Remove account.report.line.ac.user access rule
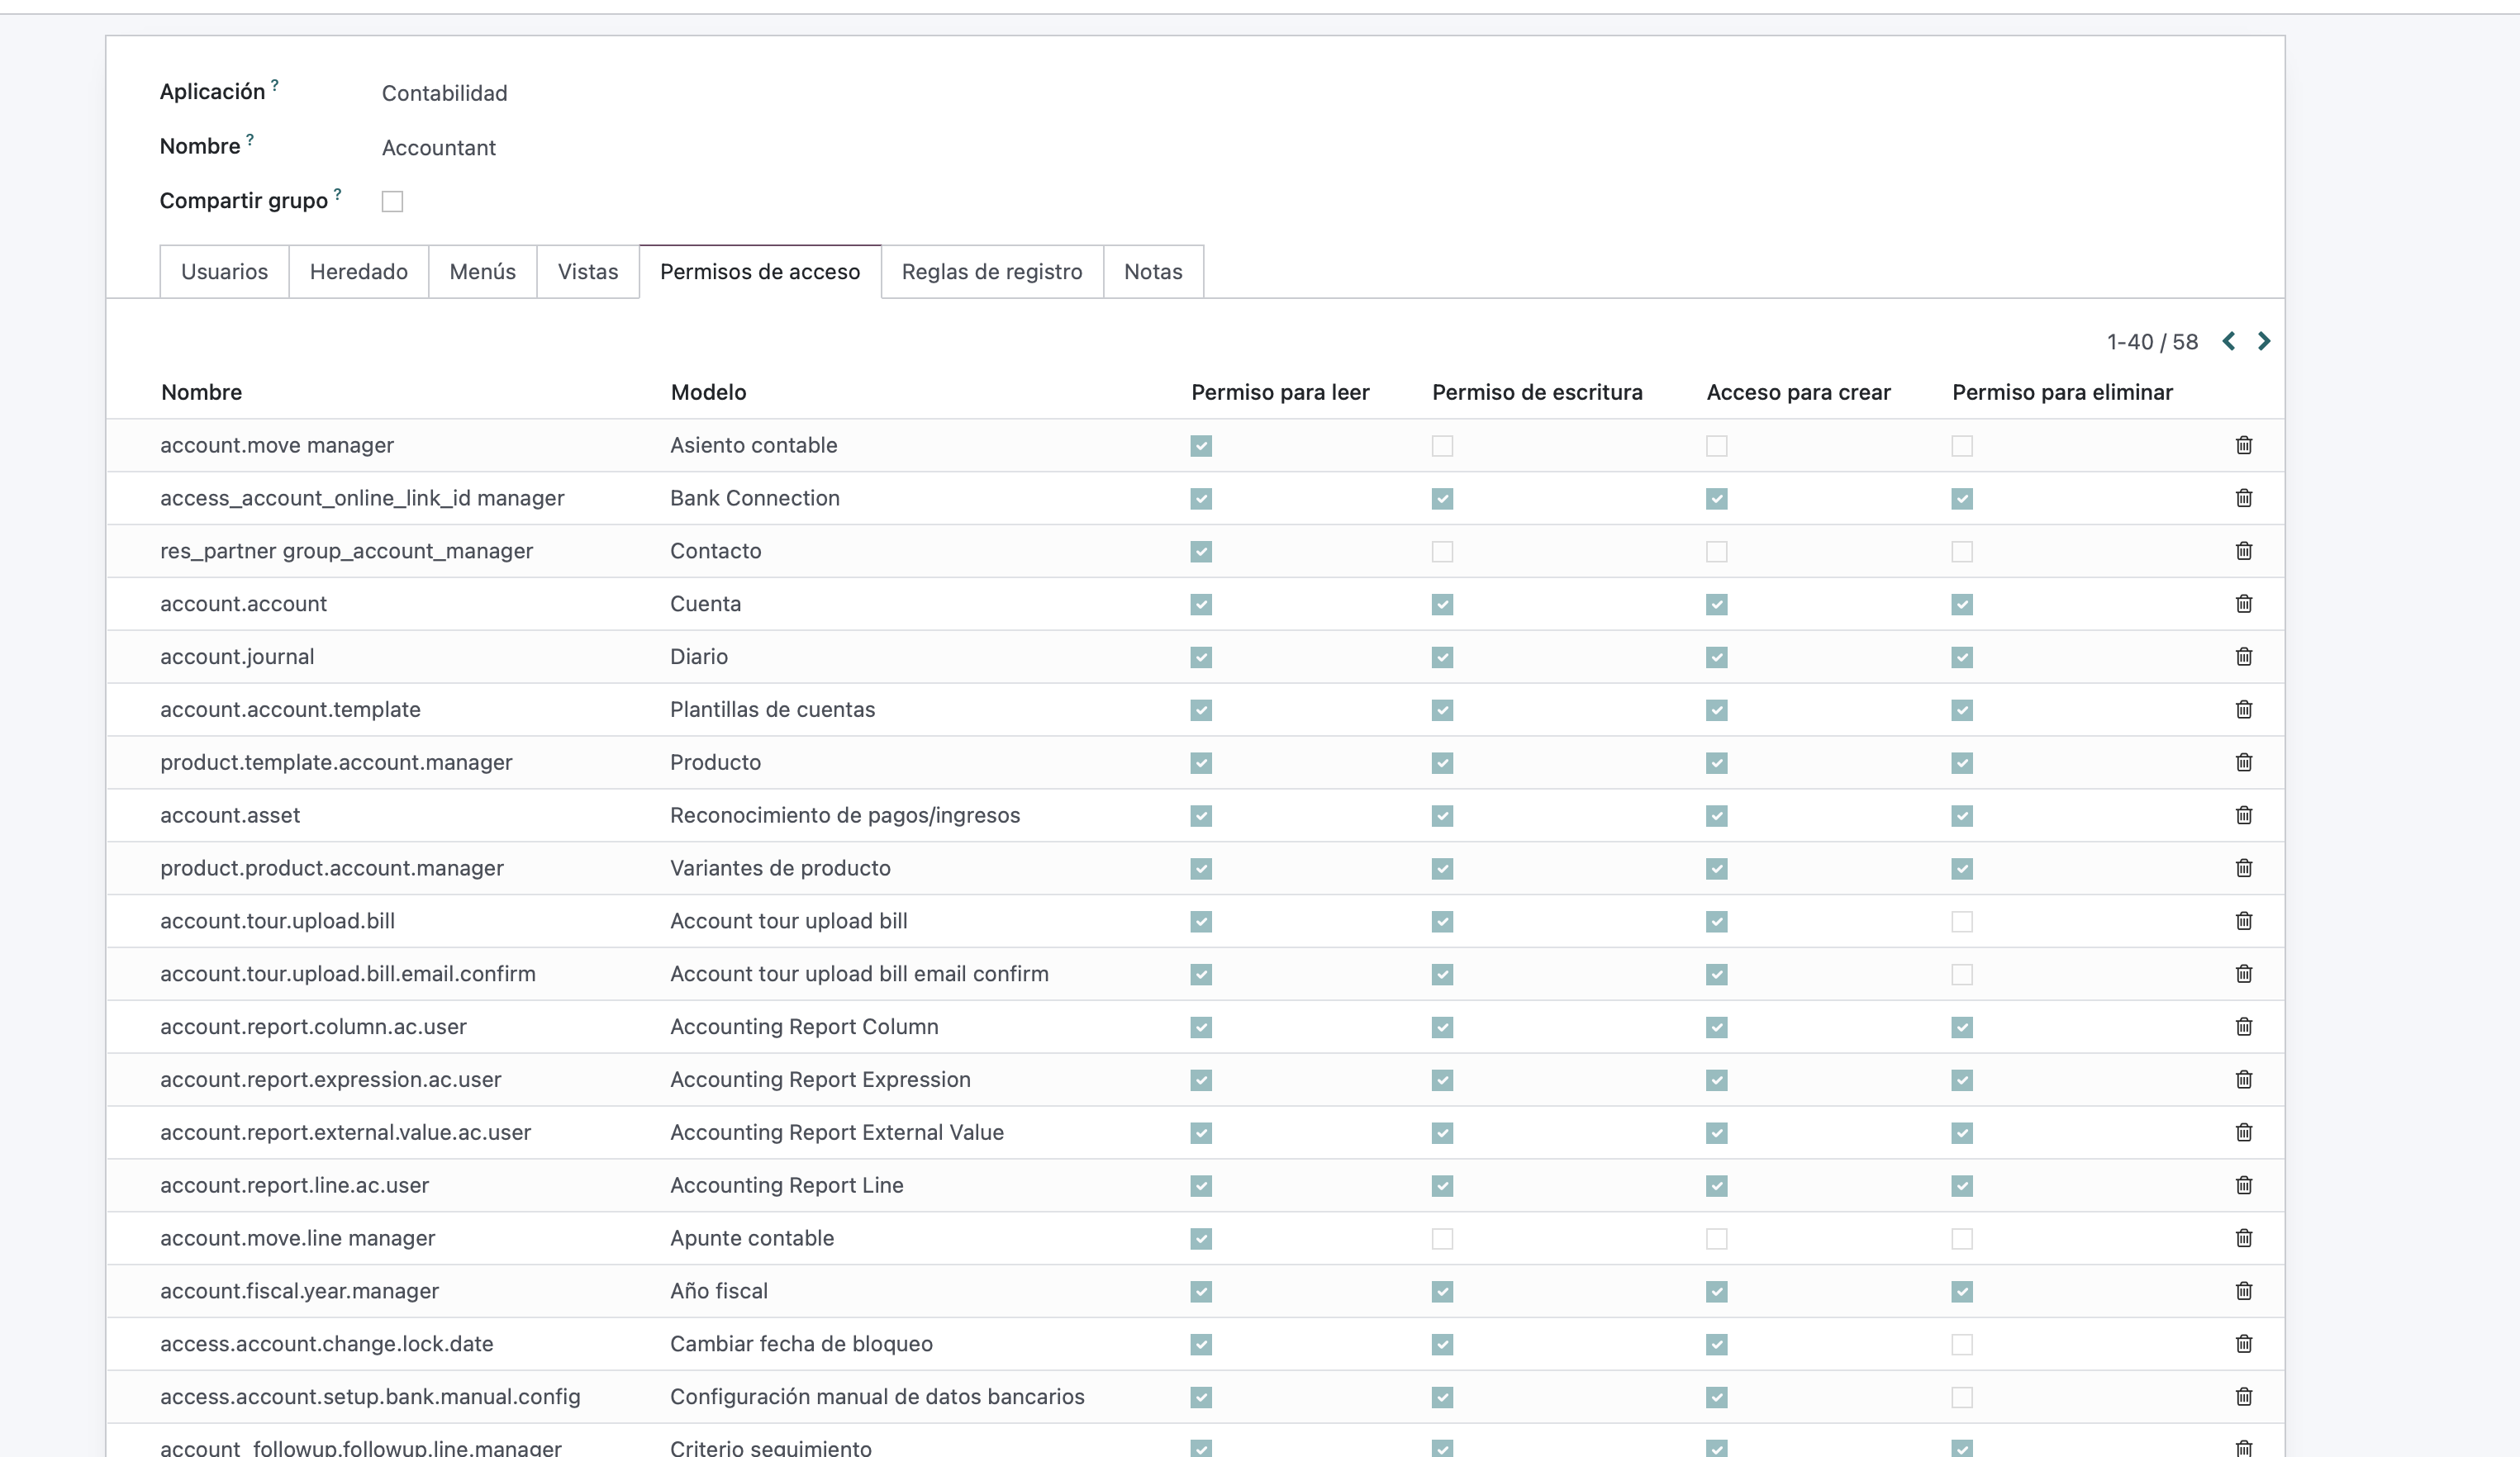2520x1457 pixels. tap(2243, 1185)
